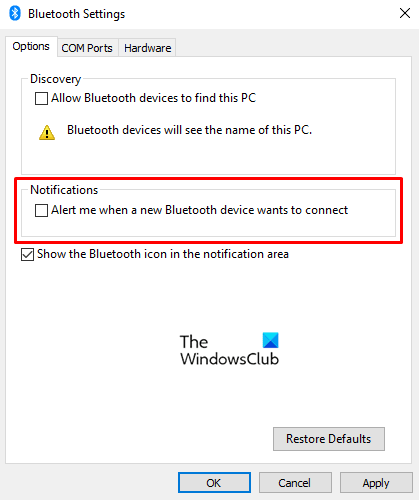Click the Bluetooth icon in the title bar

(x=15, y=14)
